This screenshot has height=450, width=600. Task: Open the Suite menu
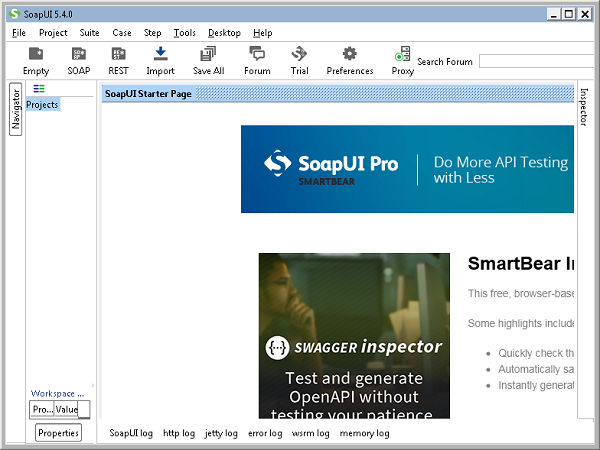[x=89, y=33]
